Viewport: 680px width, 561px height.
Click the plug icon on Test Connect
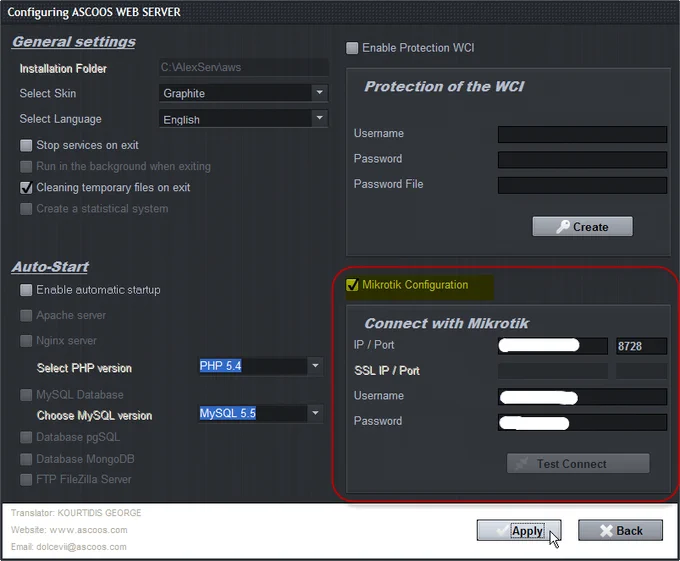(x=522, y=463)
